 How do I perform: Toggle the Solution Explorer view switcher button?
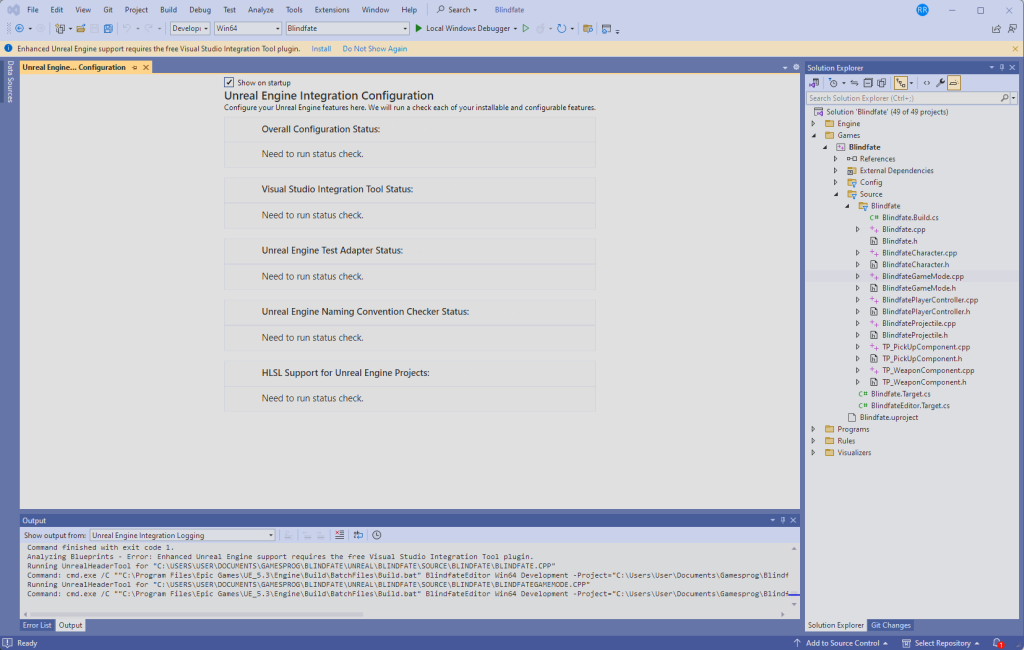click(816, 83)
